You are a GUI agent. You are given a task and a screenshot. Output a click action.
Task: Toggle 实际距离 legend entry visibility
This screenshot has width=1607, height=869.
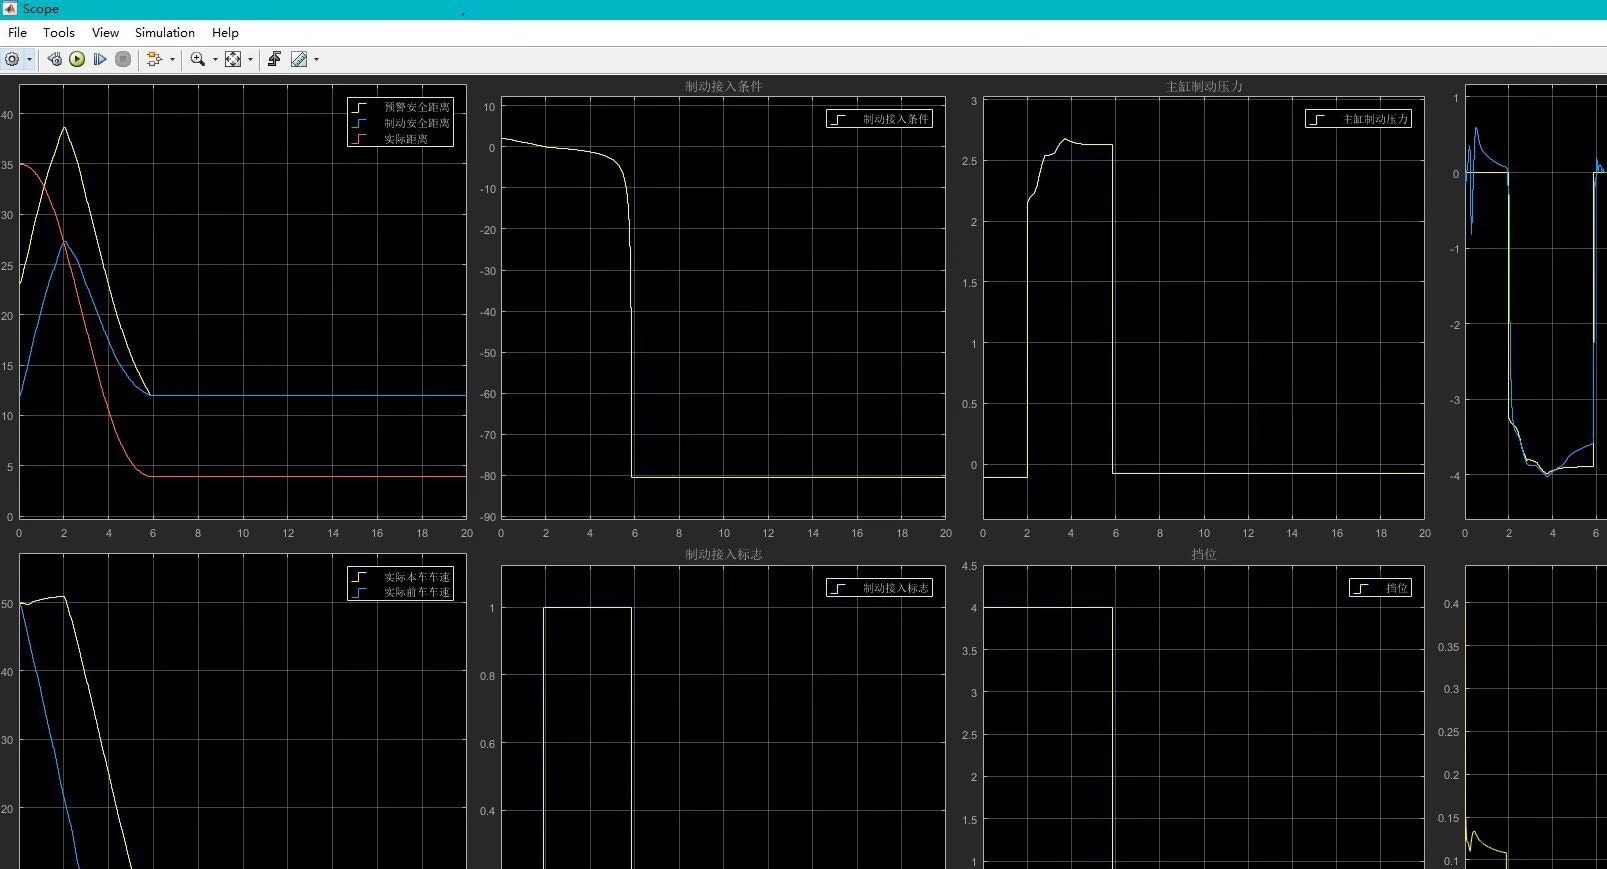pos(390,139)
